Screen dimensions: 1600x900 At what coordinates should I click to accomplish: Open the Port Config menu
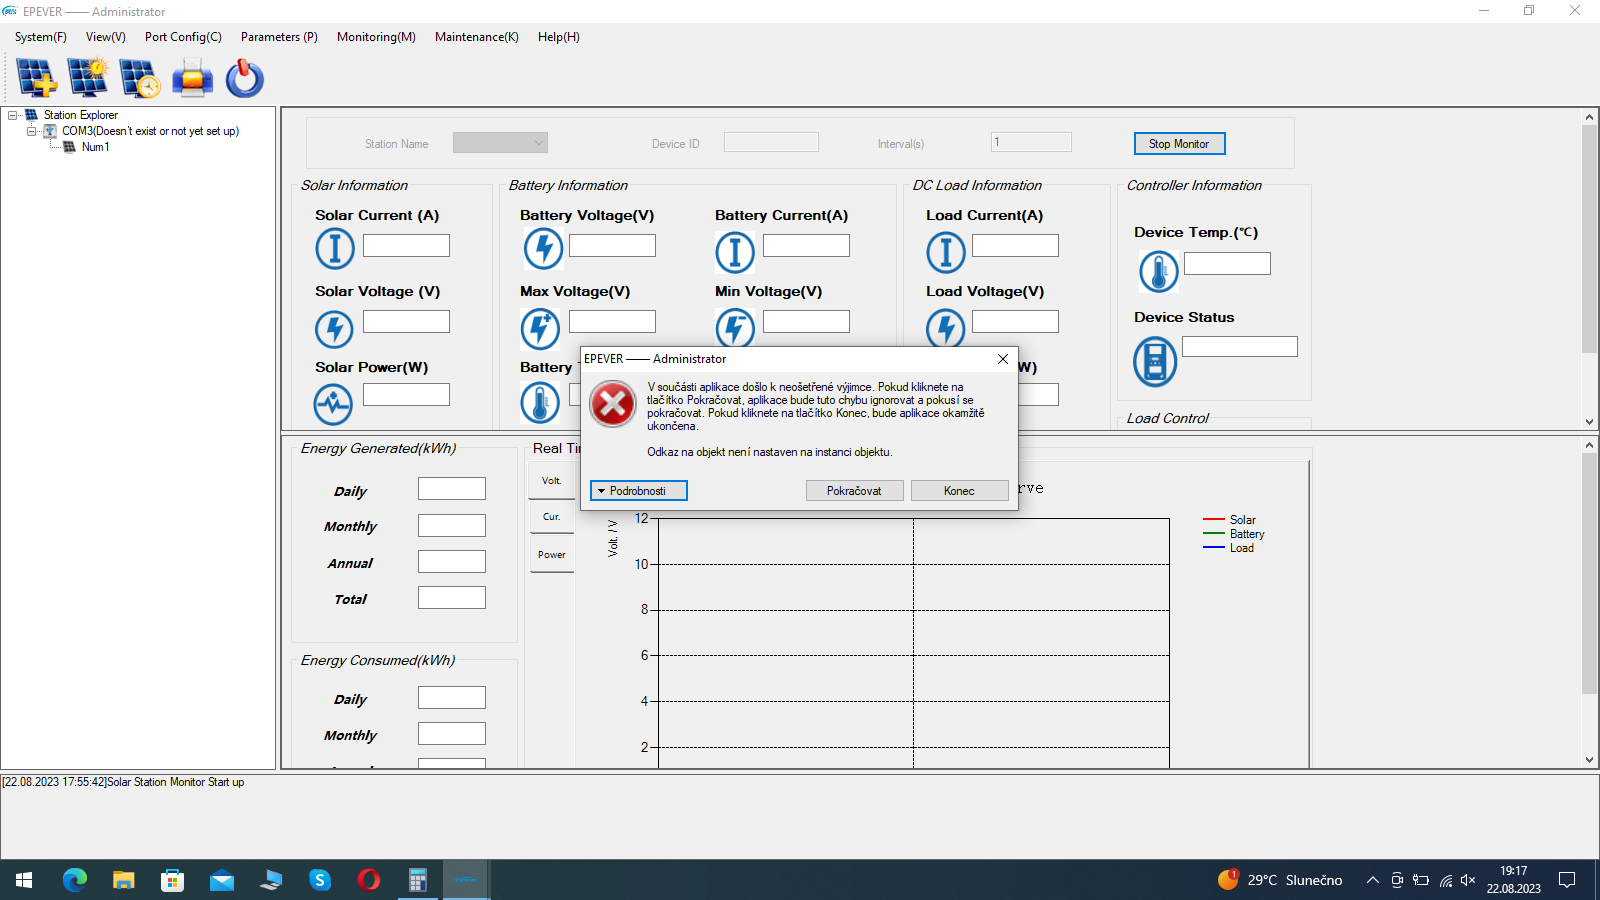(183, 37)
